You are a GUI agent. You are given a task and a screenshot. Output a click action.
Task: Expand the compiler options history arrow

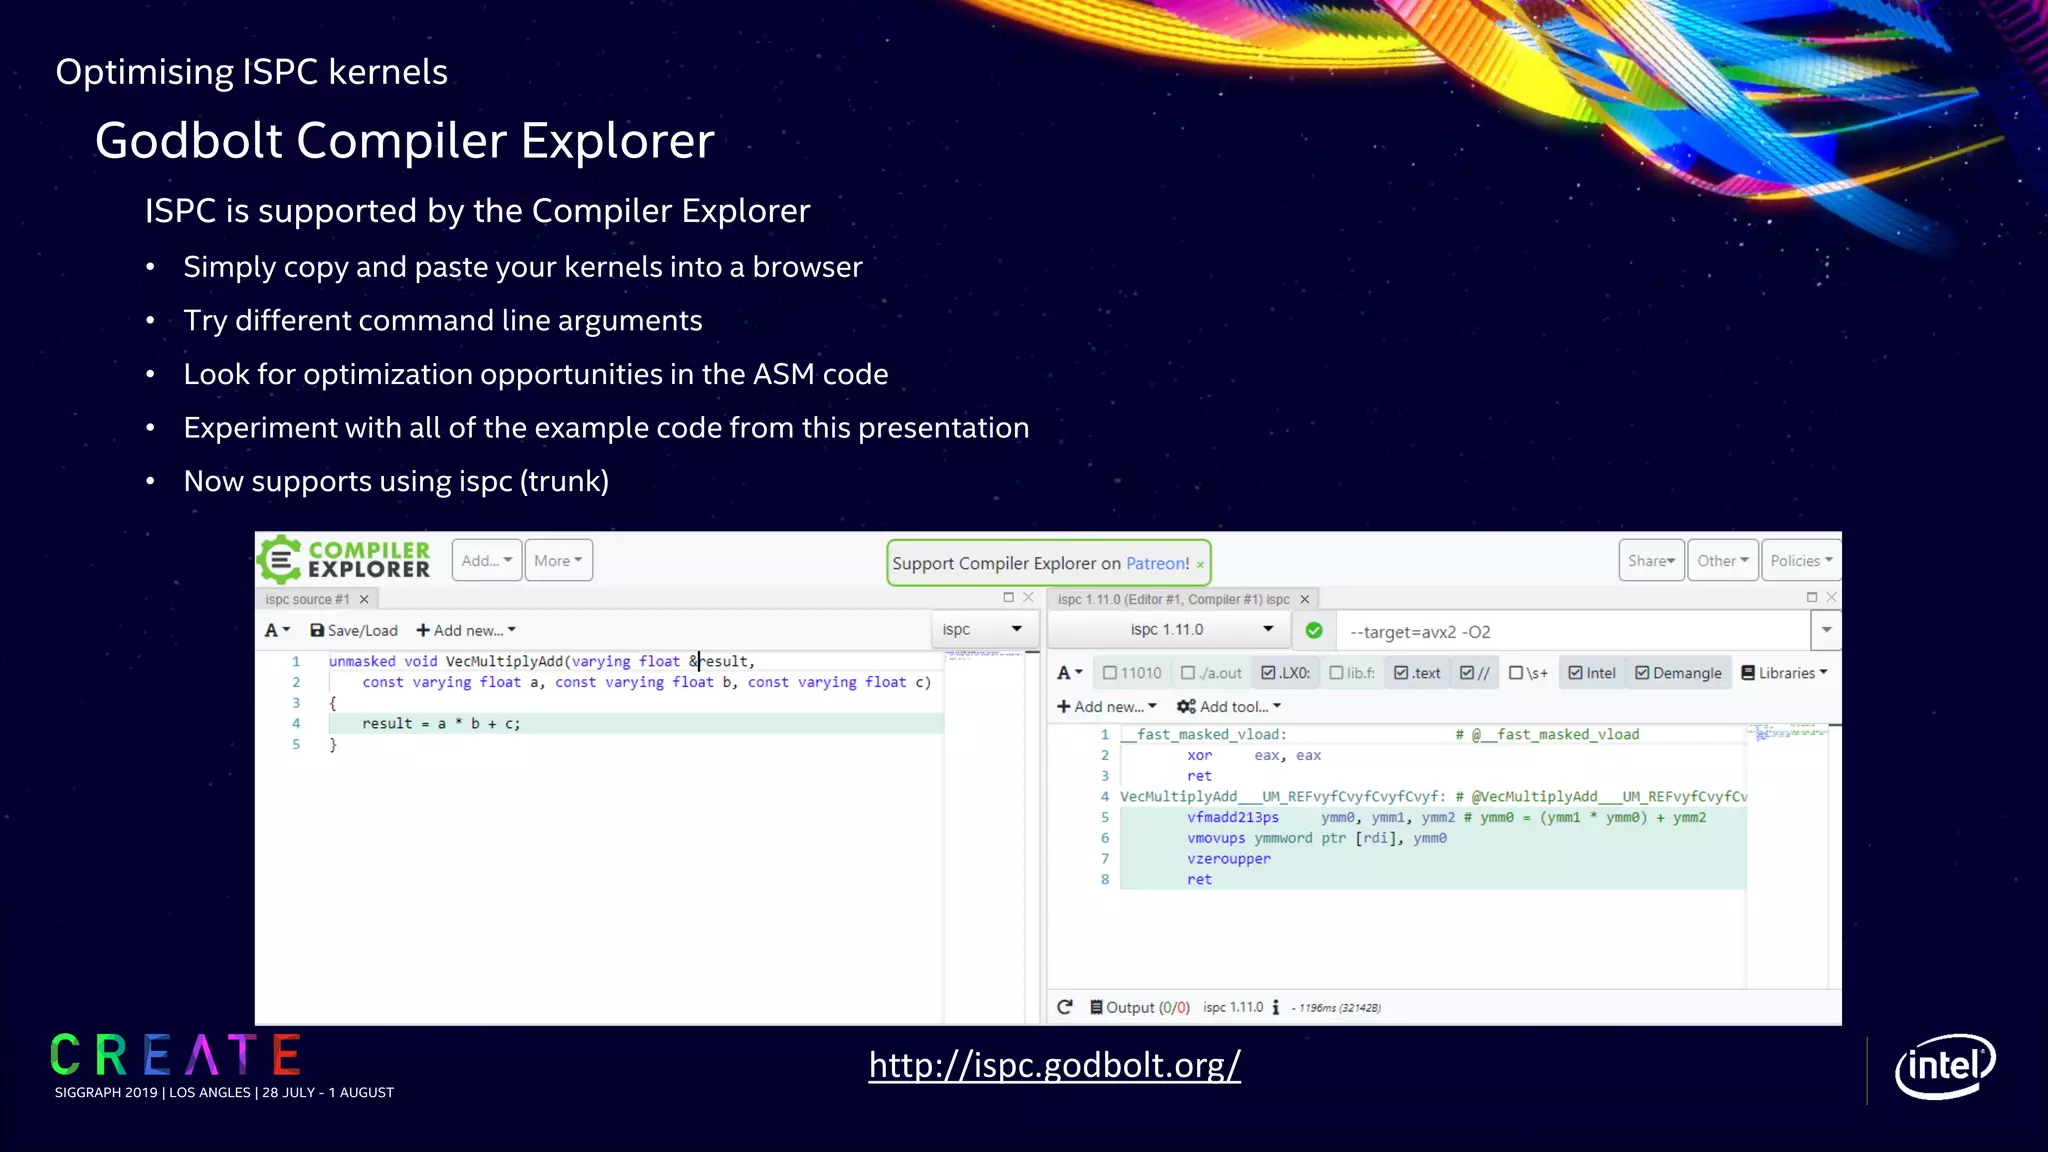[1826, 630]
